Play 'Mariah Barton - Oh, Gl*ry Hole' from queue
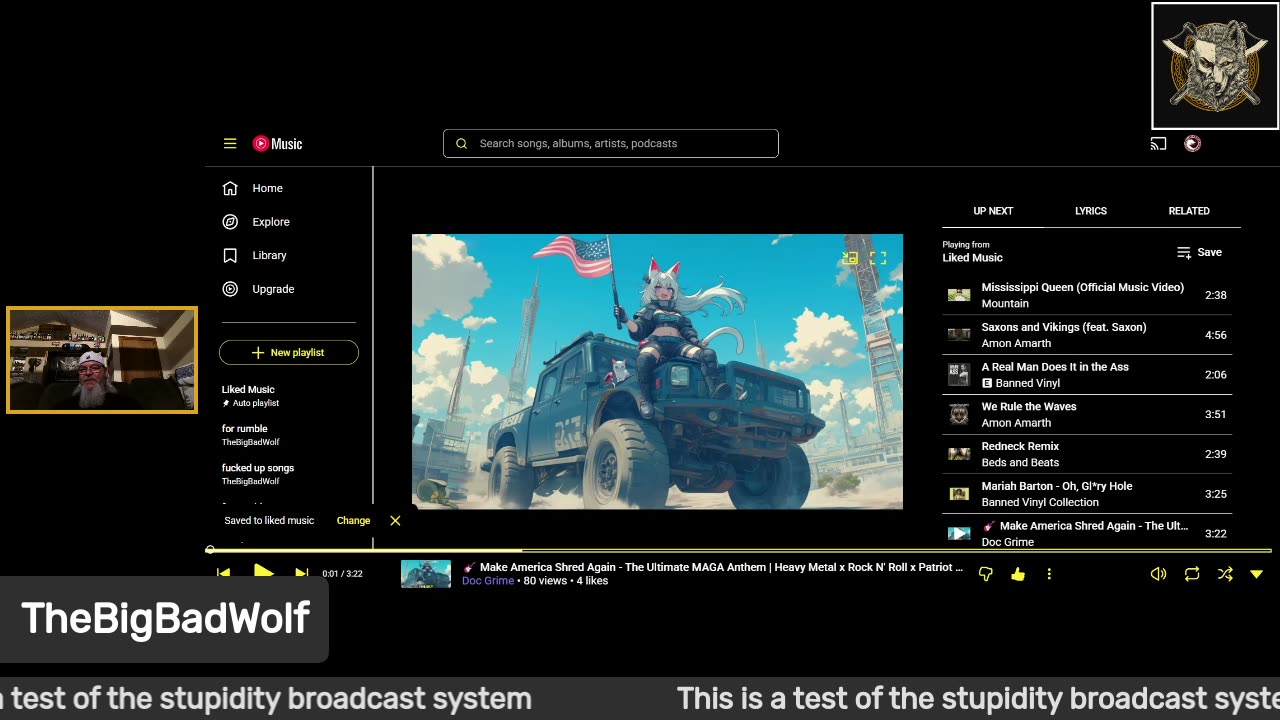This screenshot has height=720, width=1280. [1087, 494]
